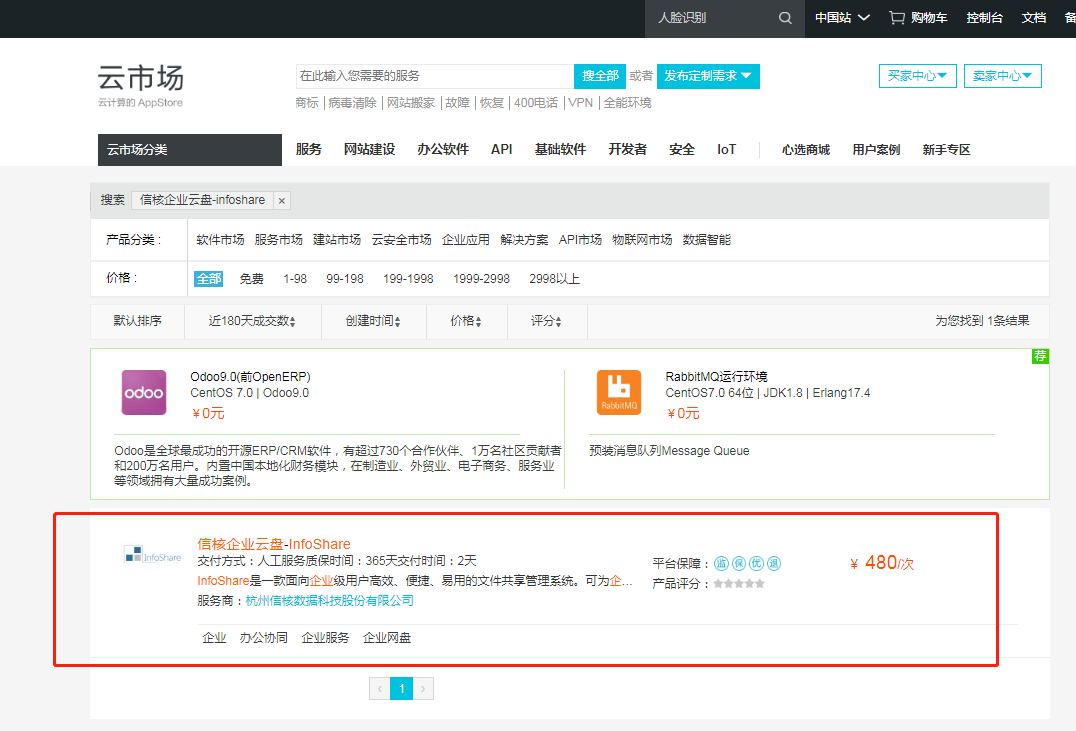Open the shopping cart 购物车
The height and width of the screenshot is (731, 1076).
pyautogui.click(x=918, y=18)
